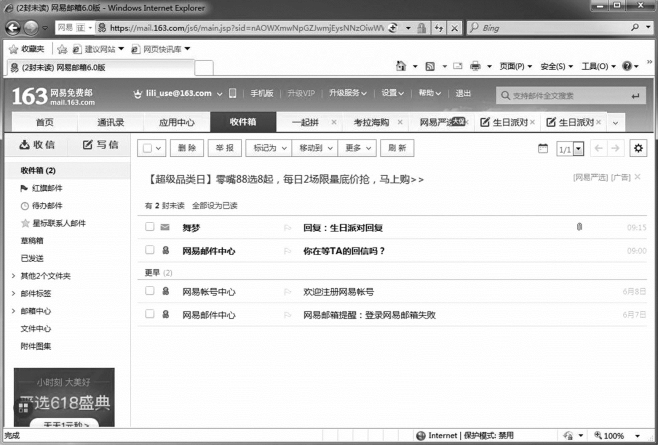Click the Read mail envelope icon in IE toolbar
The height and width of the screenshot is (445, 658).
(x=457, y=66)
